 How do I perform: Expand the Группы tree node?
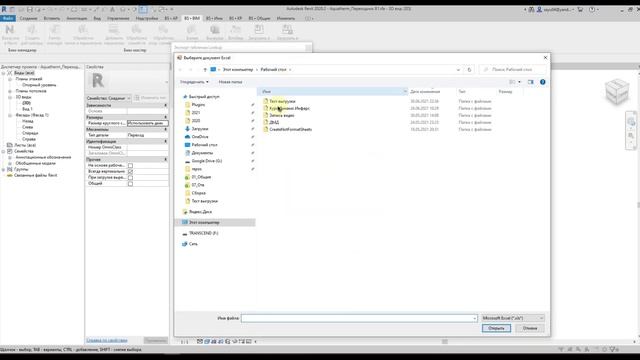(x=3, y=169)
